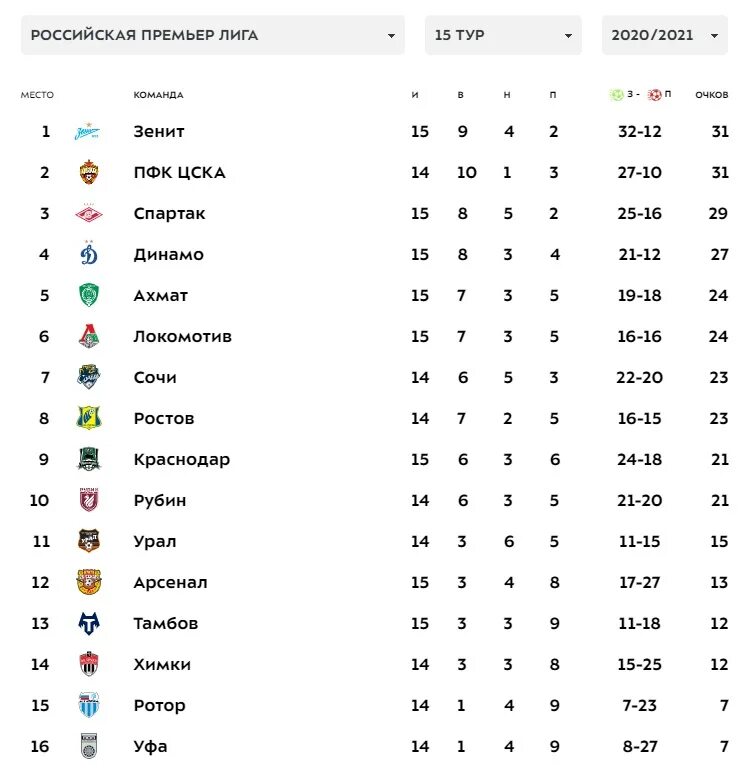
Task: Click the Krasnodar club emblem
Action: [x=89, y=460]
